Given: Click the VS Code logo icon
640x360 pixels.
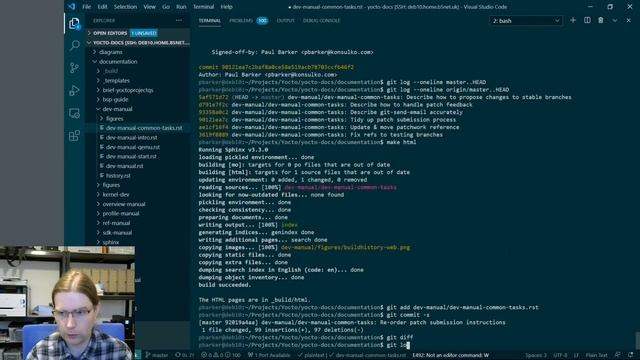Looking at the screenshot, I should (x=72, y=7).
